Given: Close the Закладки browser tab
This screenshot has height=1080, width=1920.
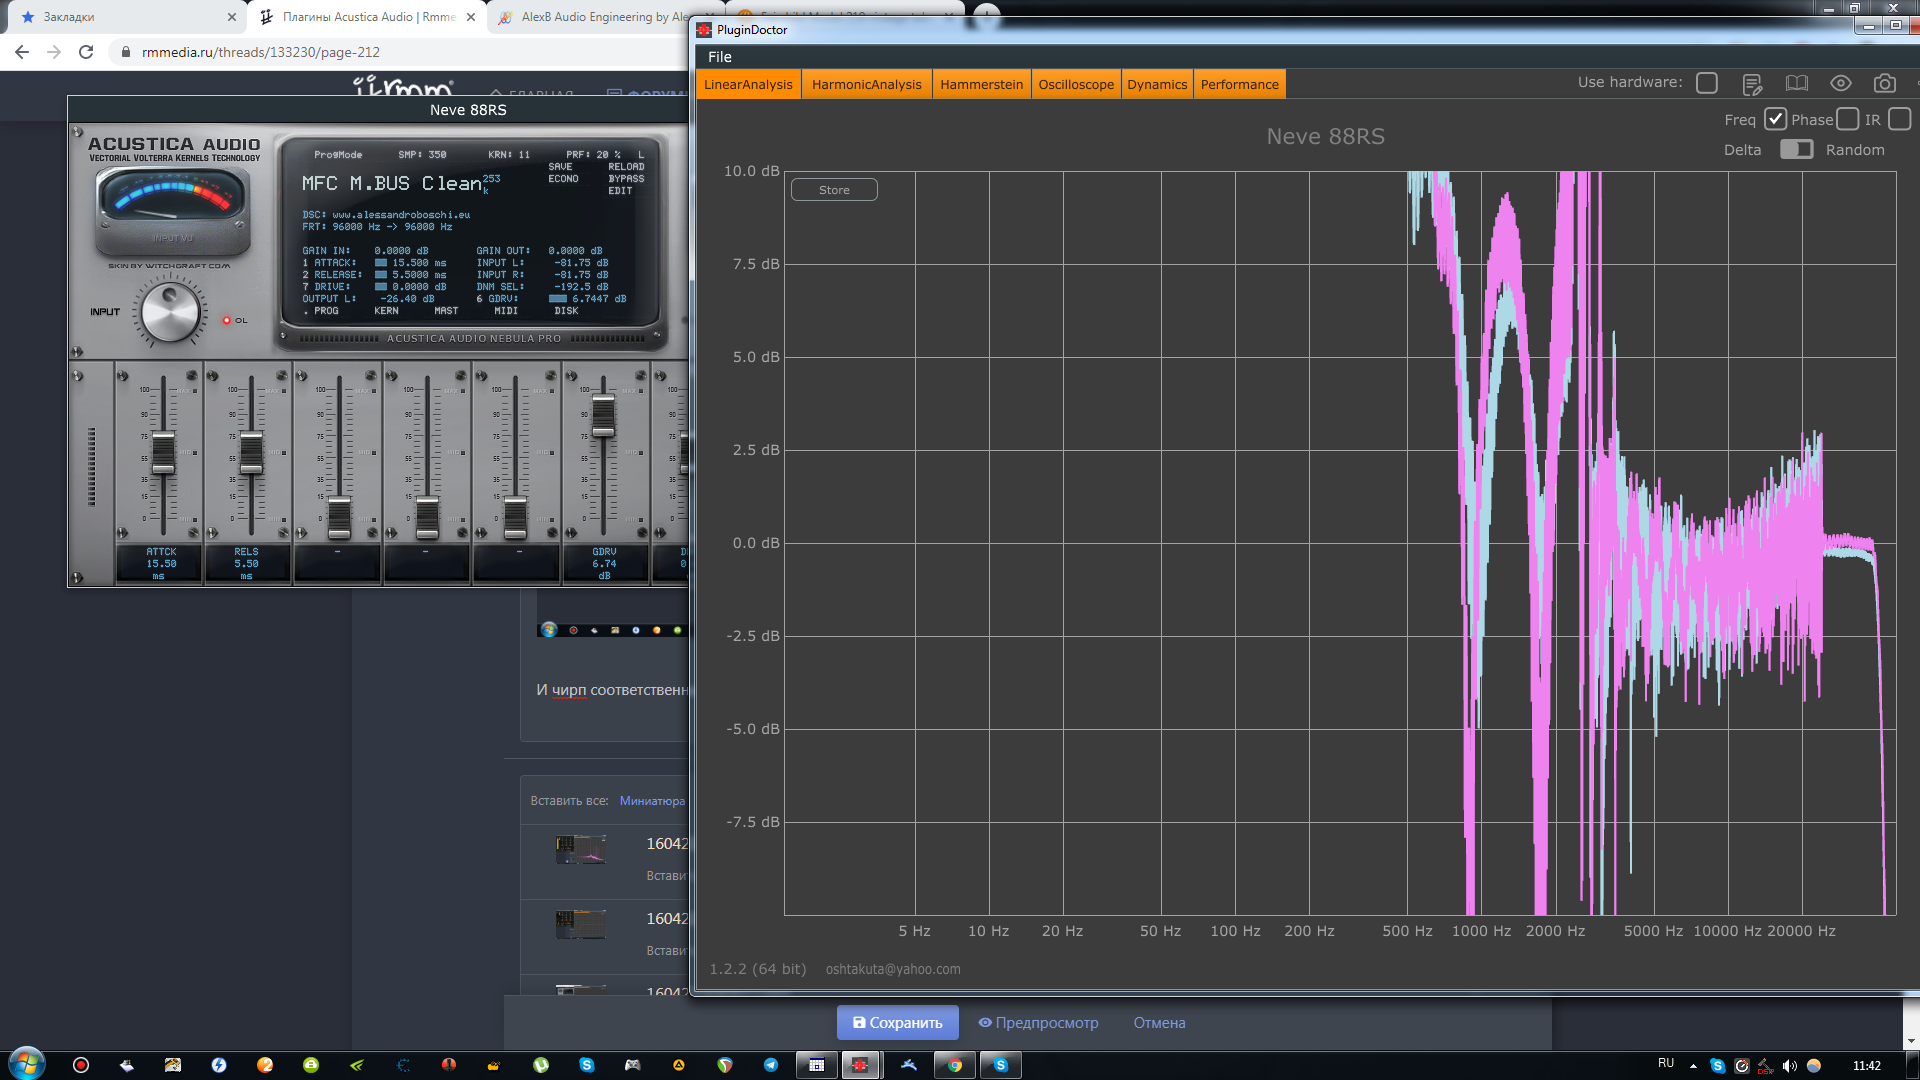Looking at the screenshot, I should [232, 17].
